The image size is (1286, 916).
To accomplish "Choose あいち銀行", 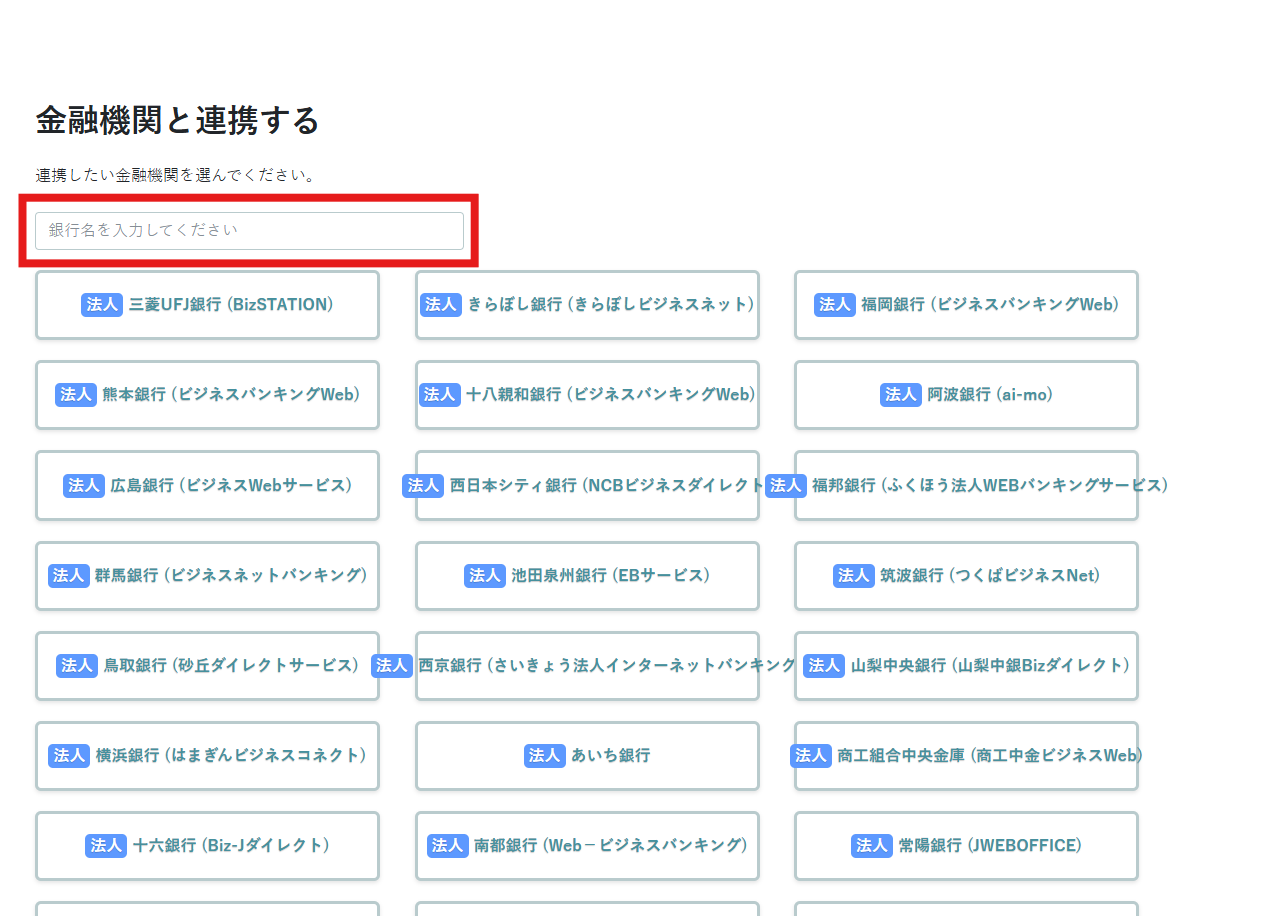I will point(587,756).
